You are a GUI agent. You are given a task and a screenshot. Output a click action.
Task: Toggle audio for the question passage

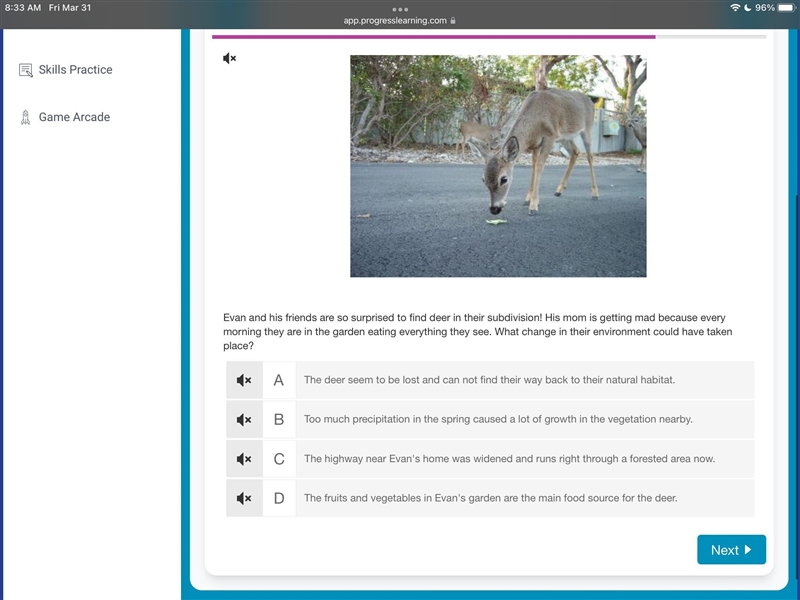click(230, 59)
